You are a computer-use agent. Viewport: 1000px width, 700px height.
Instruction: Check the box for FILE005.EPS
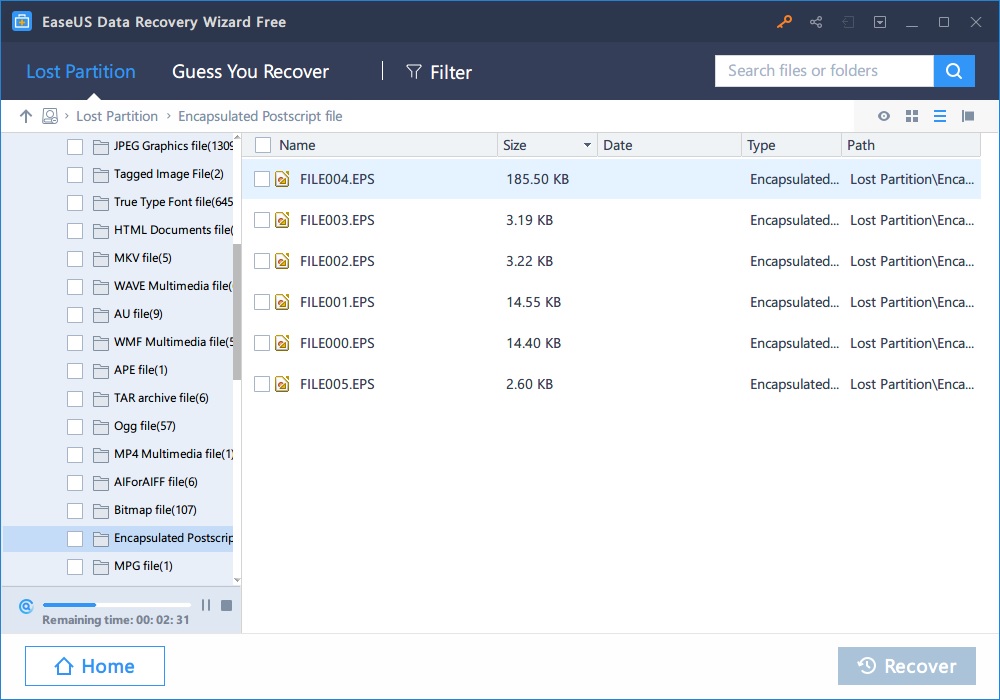(262, 384)
